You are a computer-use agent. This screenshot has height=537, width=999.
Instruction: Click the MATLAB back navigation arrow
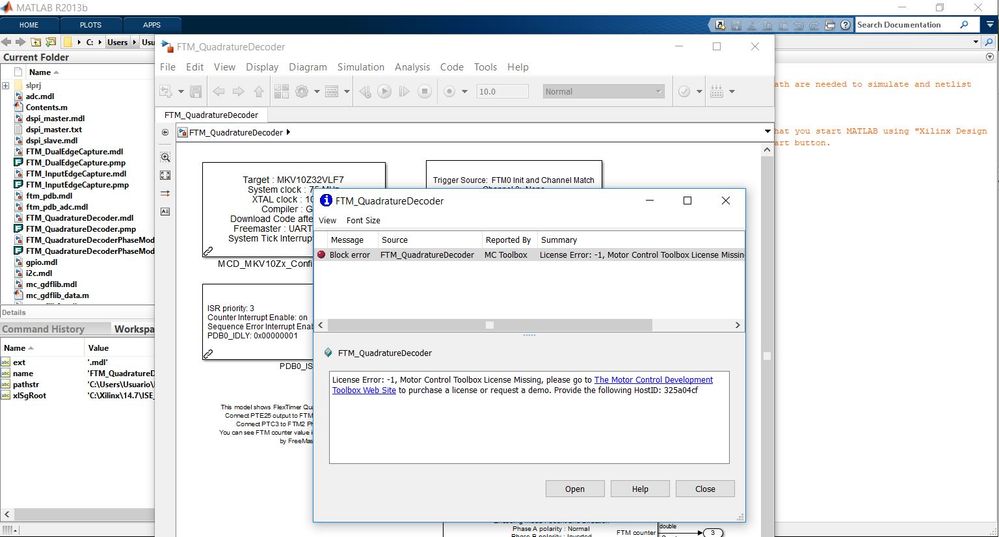coord(6,42)
